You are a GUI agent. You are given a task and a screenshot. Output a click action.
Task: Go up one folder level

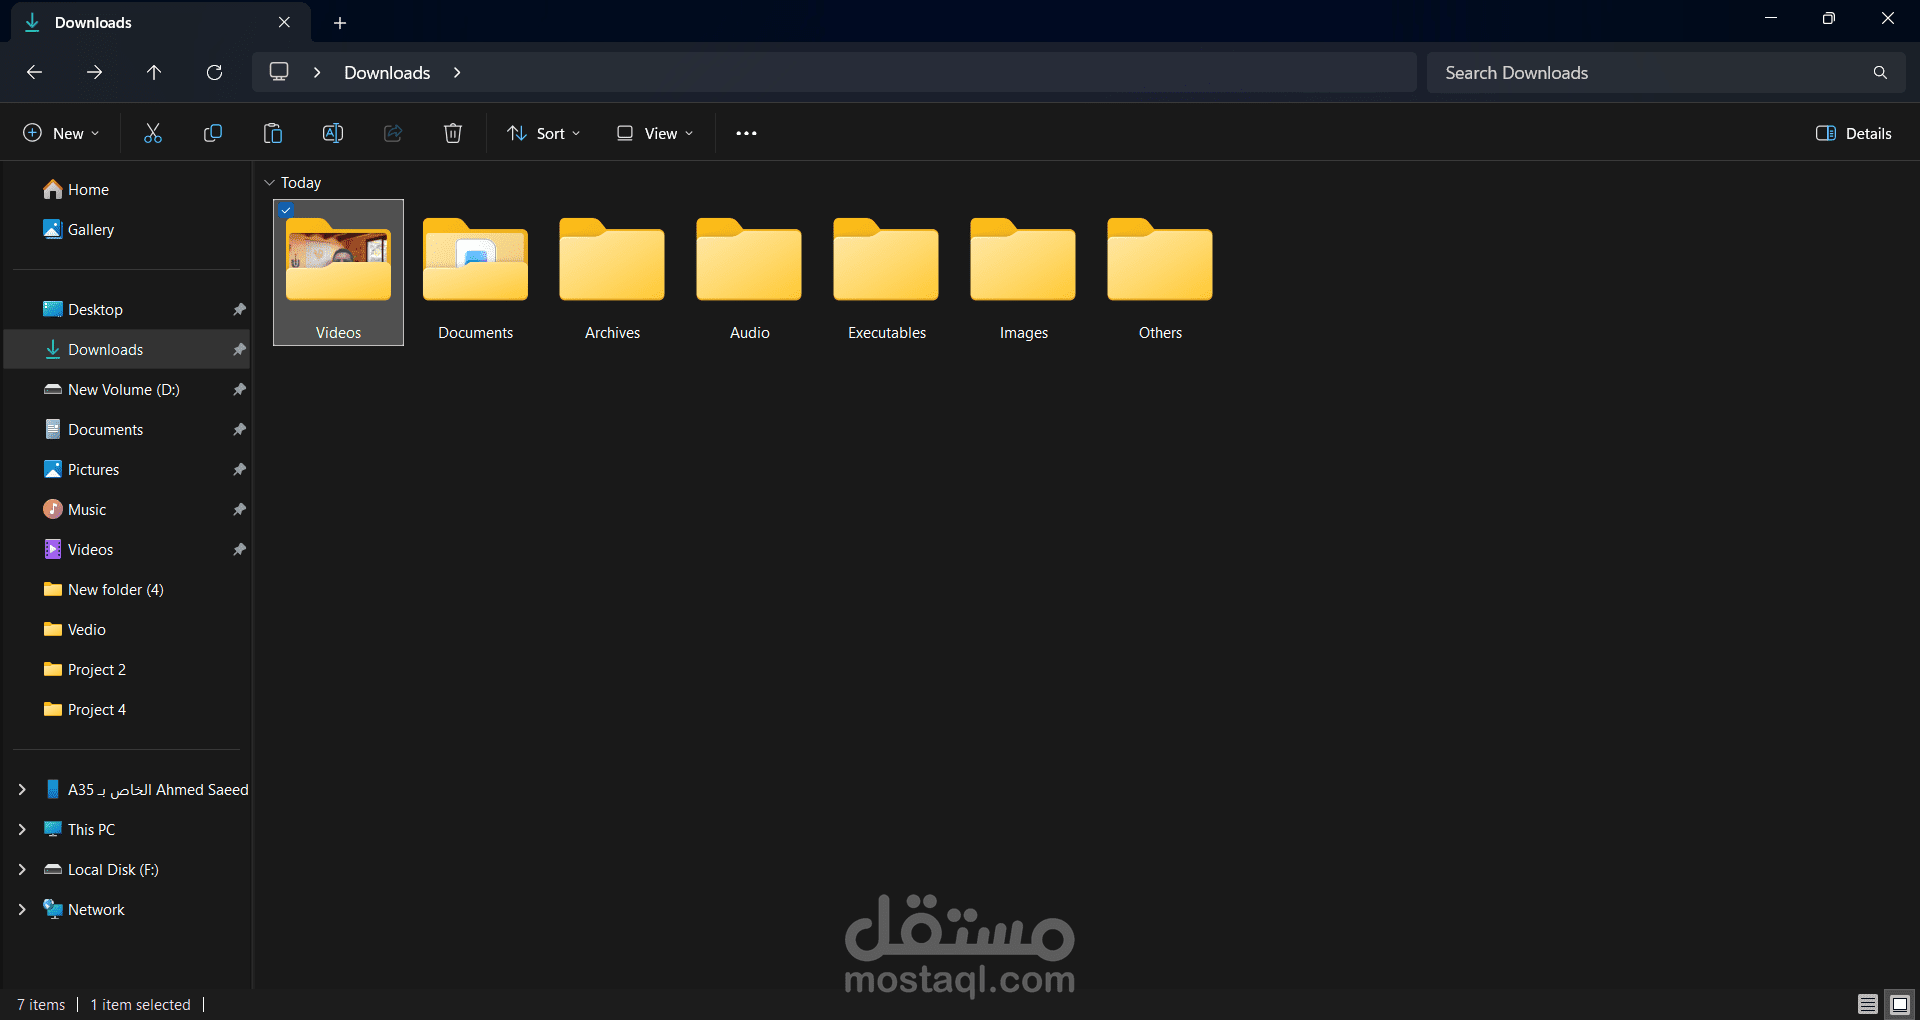click(154, 72)
